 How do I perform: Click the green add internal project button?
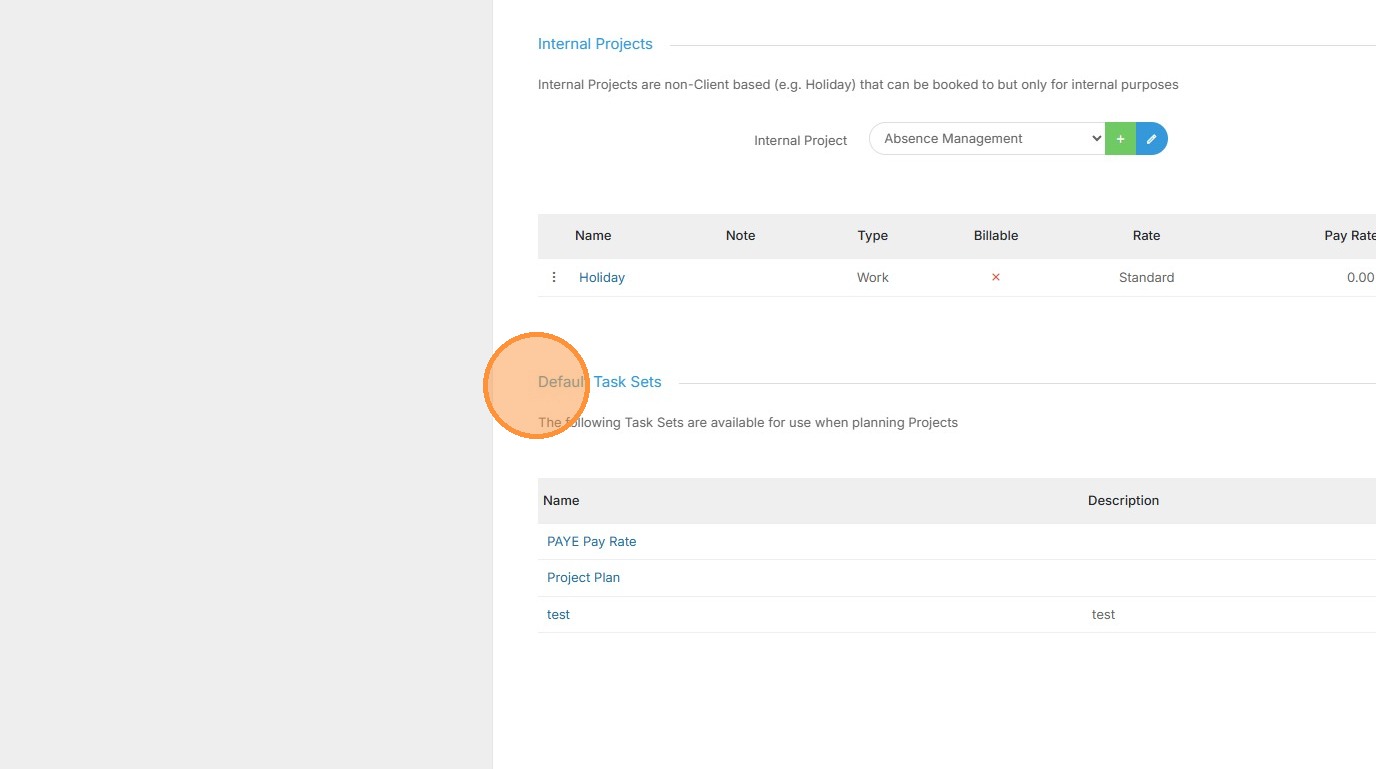(x=1120, y=139)
